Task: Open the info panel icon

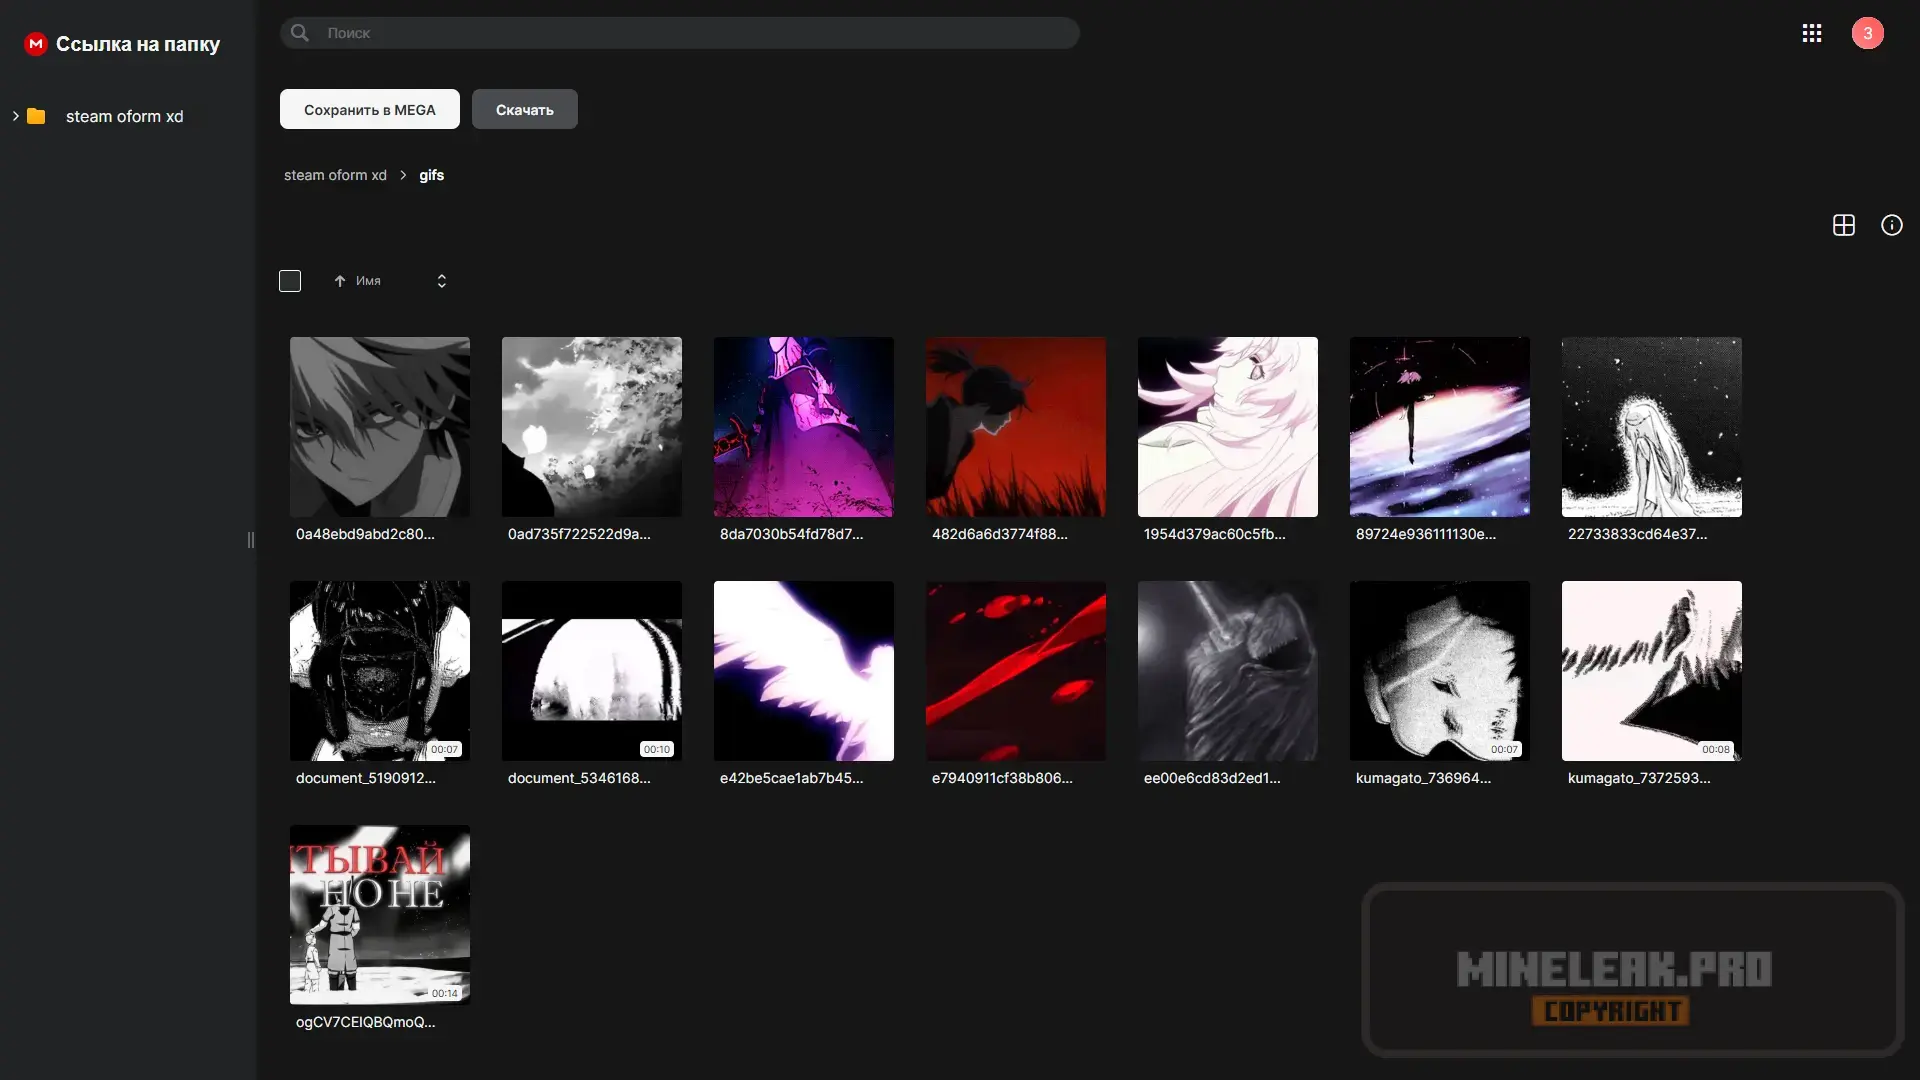Action: pos(1892,225)
